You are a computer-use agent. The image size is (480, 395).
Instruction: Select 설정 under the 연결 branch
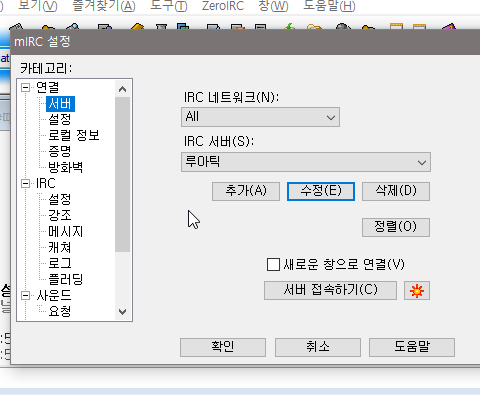click(x=60, y=119)
